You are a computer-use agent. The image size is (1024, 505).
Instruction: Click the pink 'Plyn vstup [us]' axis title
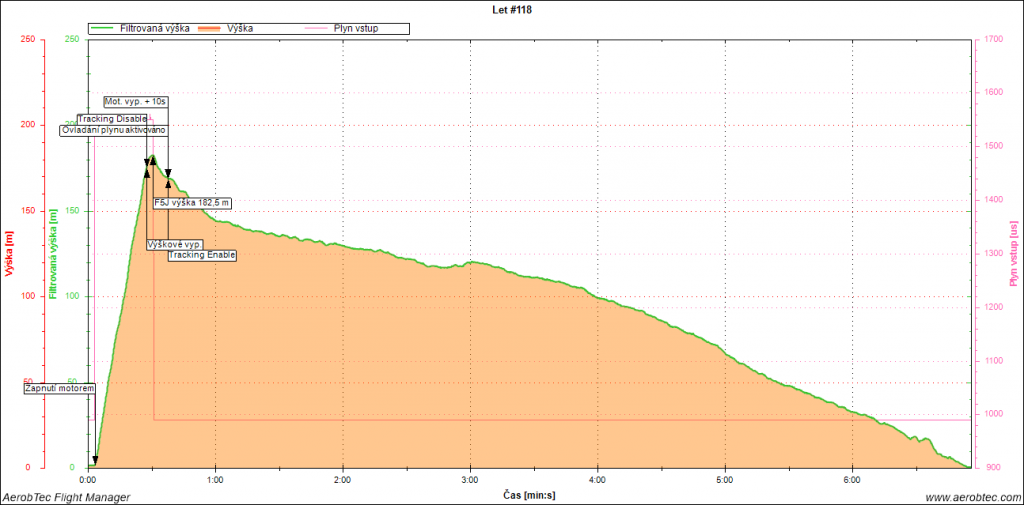tap(1012, 254)
